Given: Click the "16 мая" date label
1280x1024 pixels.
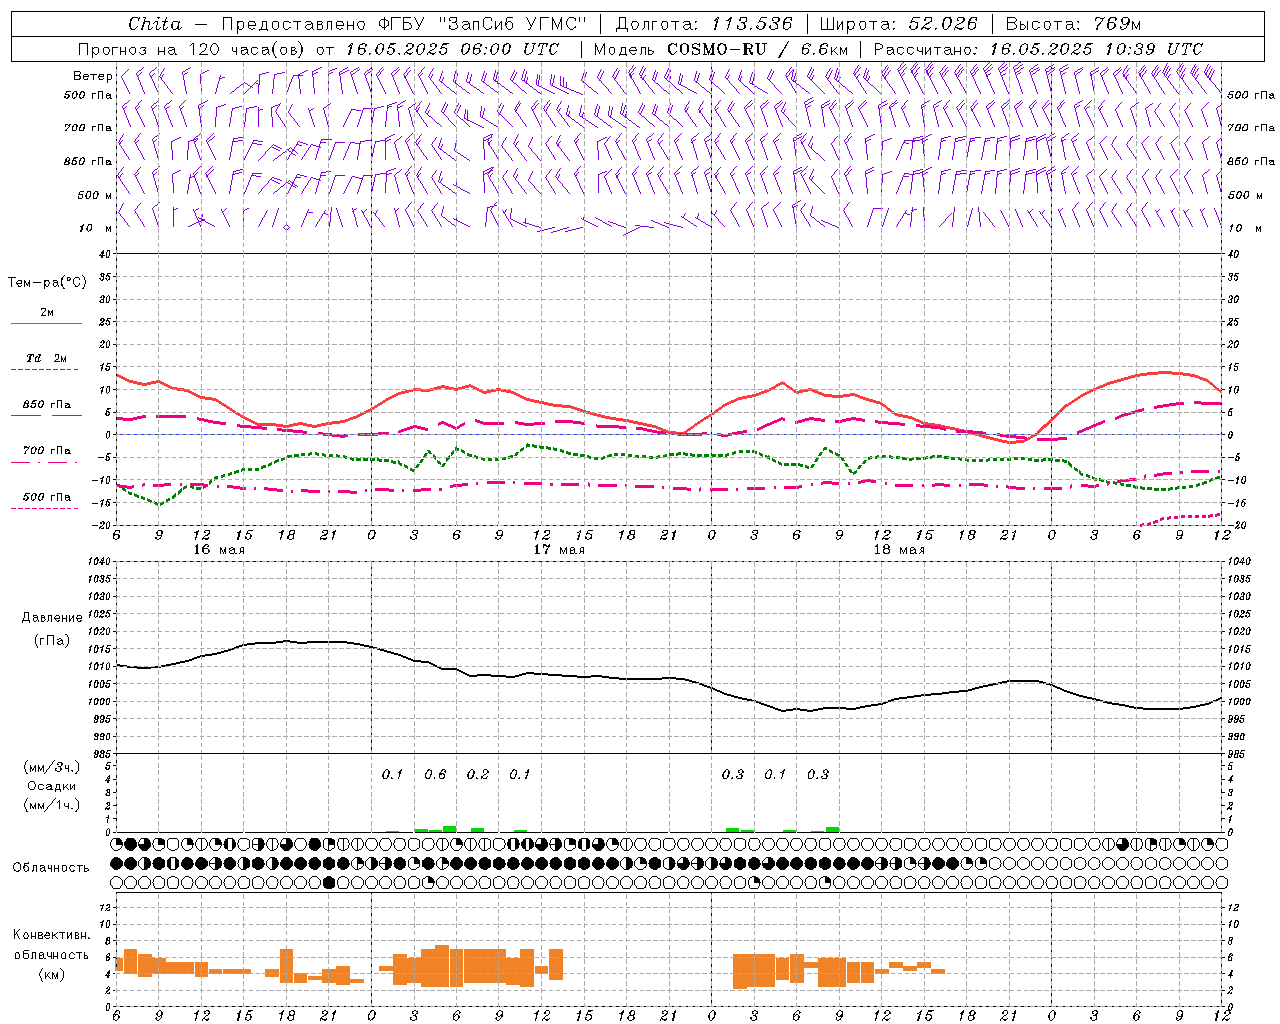Looking at the screenshot, I should (x=220, y=550).
